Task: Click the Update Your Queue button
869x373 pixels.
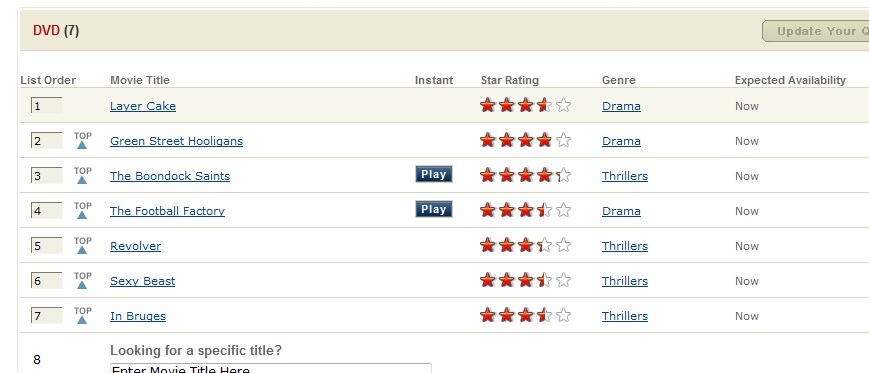Action: pyautogui.click(x=816, y=31)
